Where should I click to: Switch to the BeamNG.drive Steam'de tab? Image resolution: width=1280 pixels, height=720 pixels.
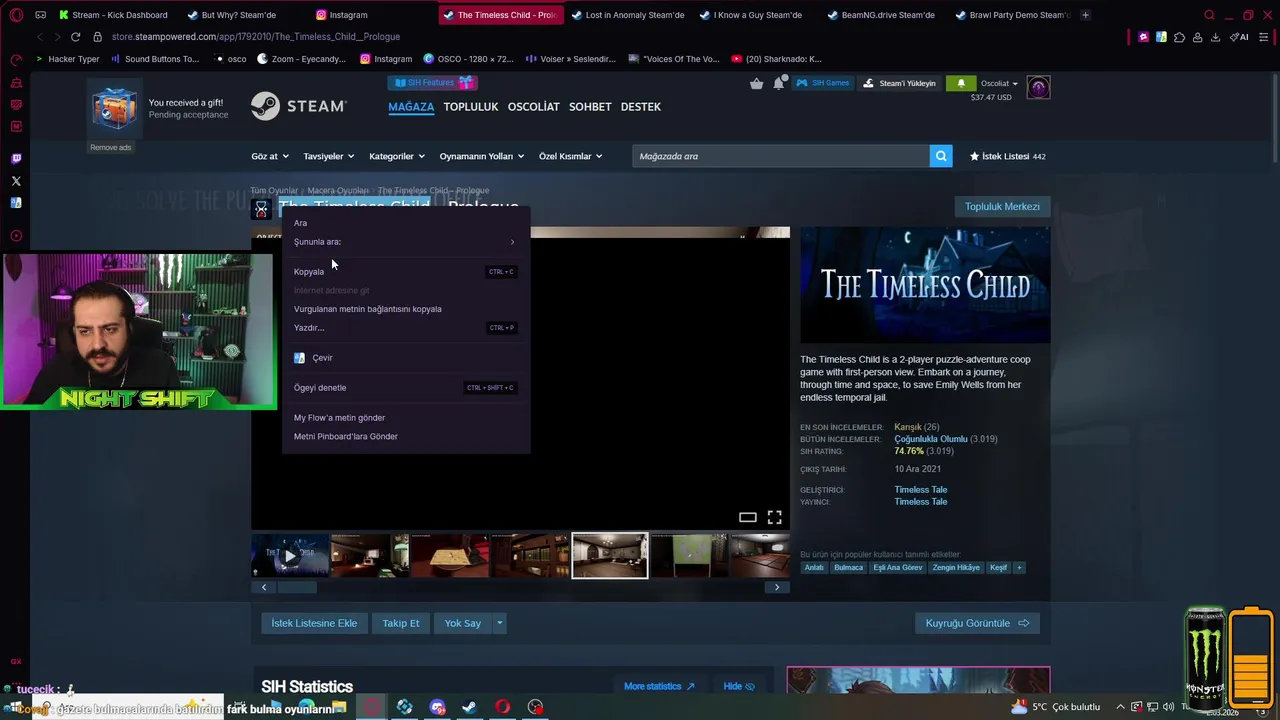click(880, 15)
